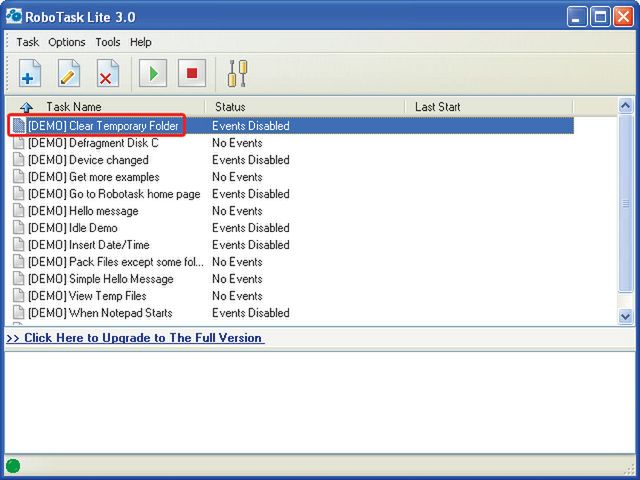Click document icon of Insert Date/Time row
The image size is (640, 480).
[x=18, y=245]
